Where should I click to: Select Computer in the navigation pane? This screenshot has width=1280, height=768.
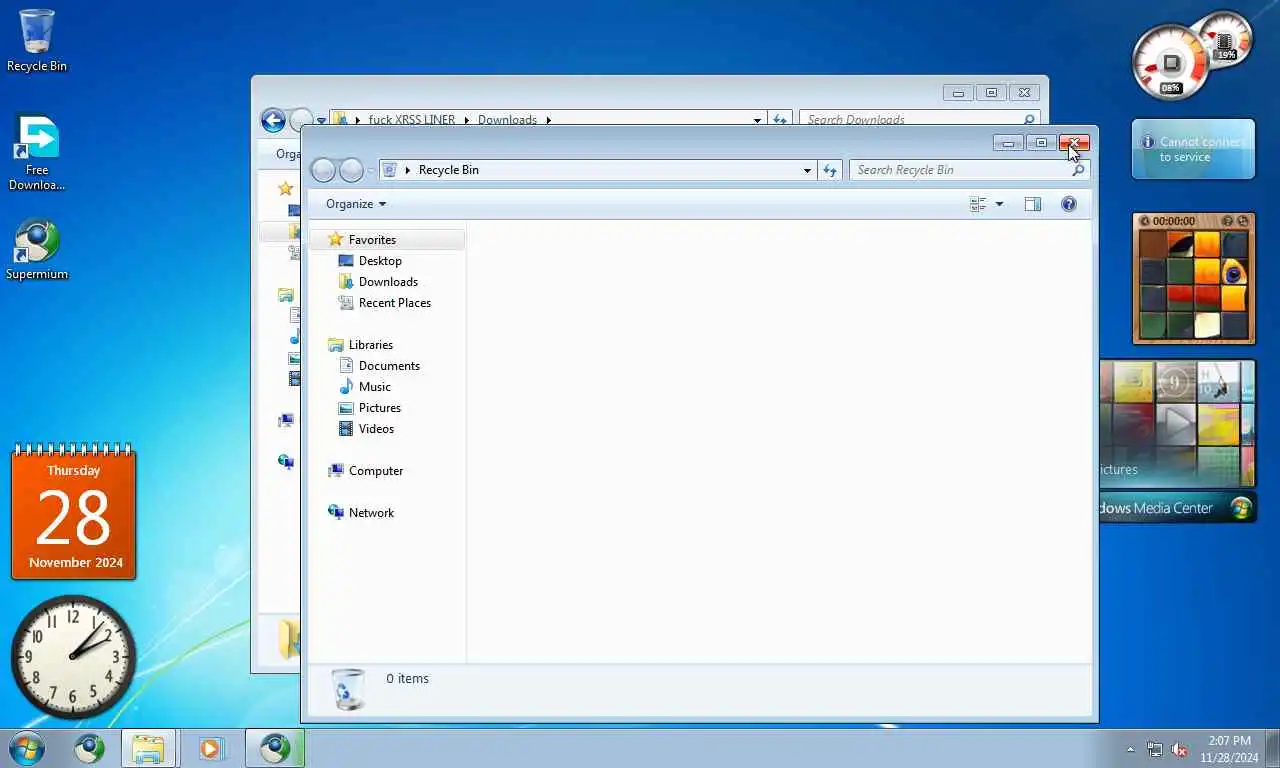click(376, 471)
